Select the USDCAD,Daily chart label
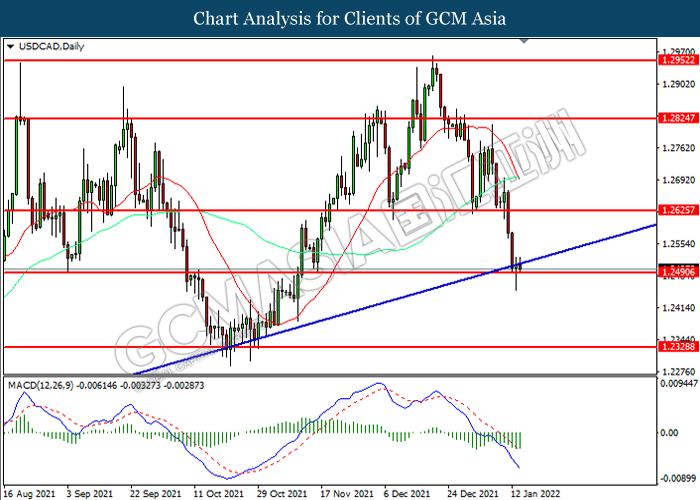700x500 pixels. pos(51,46)
